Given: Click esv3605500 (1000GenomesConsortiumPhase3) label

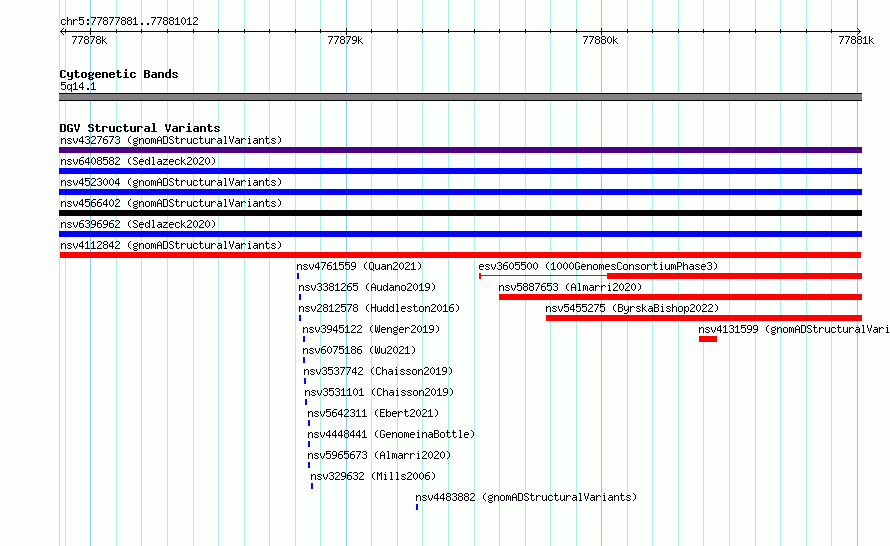Looking at the screenshot, I should click(x=598, y=266).
